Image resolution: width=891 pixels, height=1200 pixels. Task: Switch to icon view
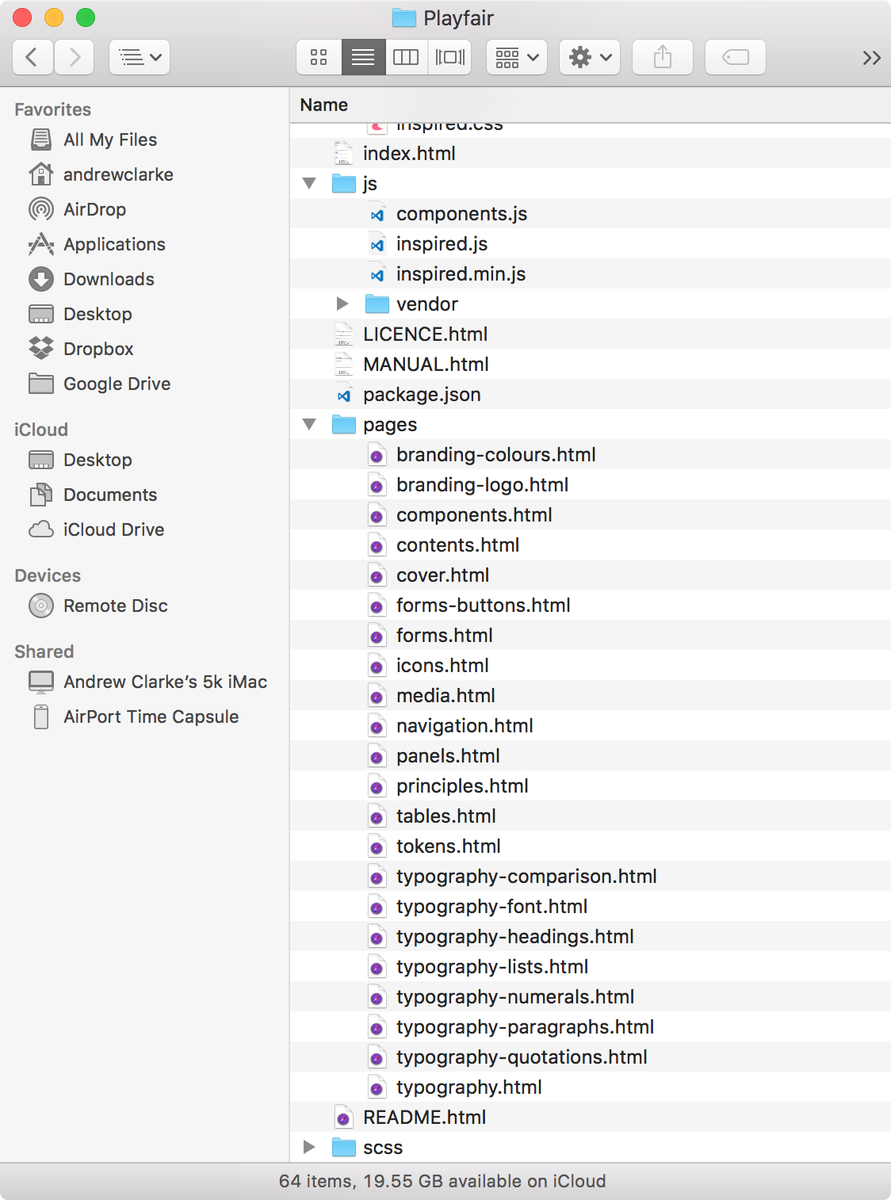(x=319, y=58)
